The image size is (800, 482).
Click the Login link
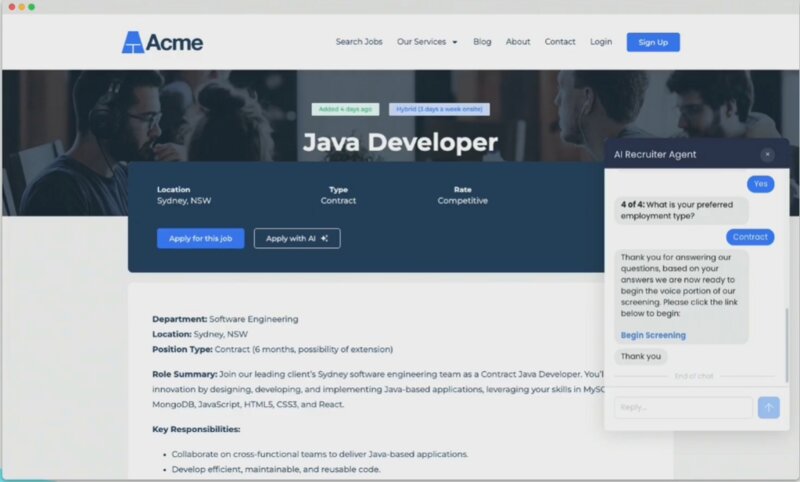point(601,42)
